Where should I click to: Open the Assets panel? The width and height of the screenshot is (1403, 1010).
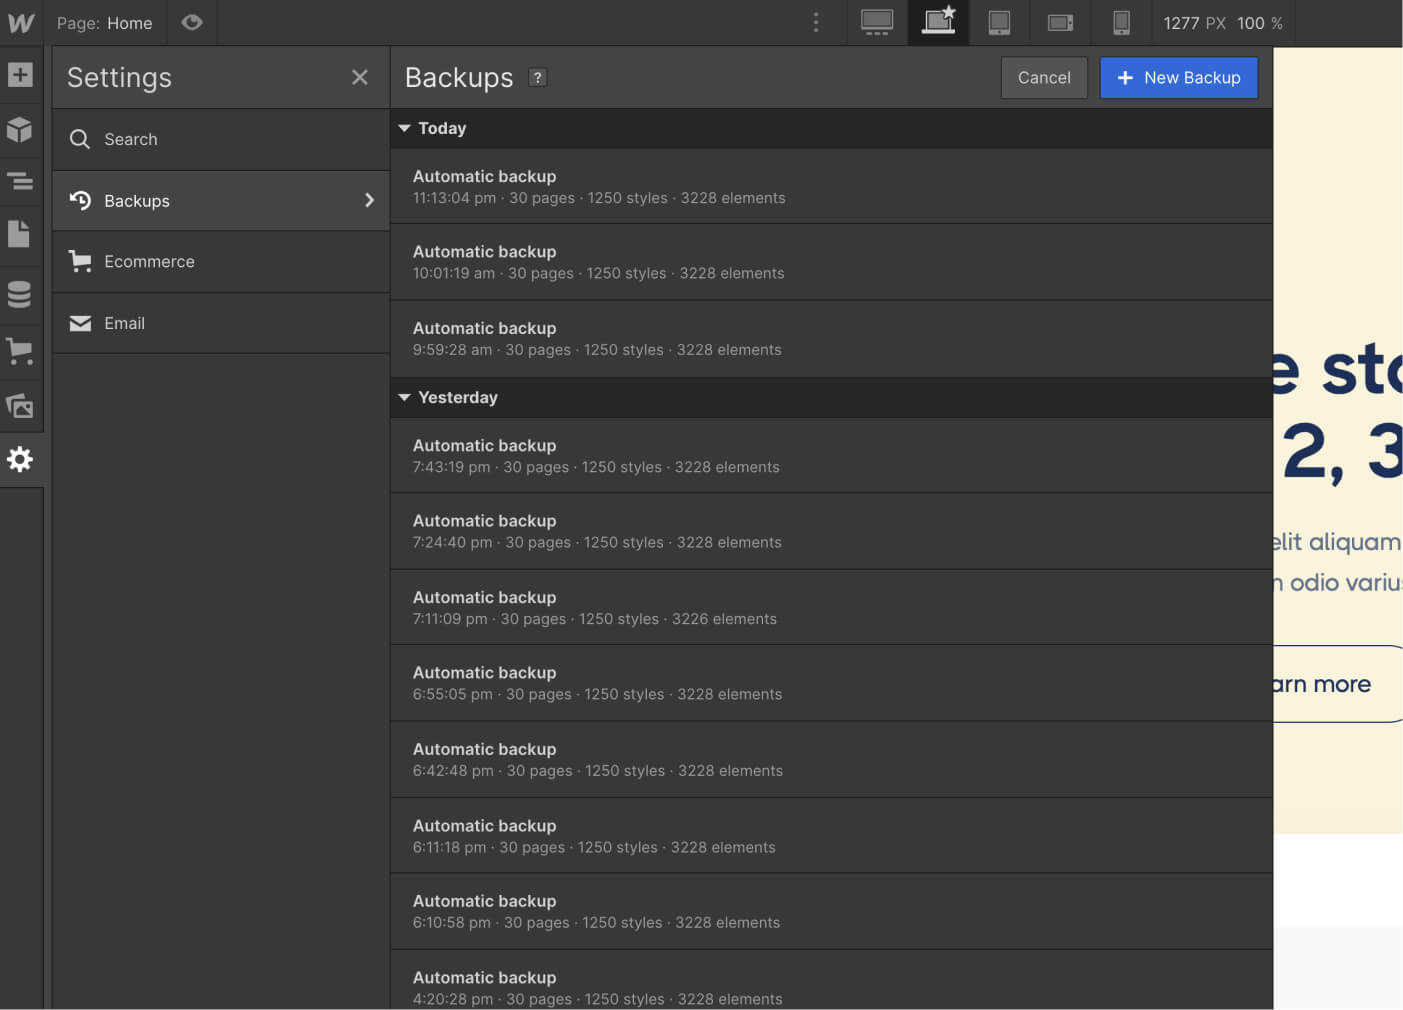tap(21, 406)
